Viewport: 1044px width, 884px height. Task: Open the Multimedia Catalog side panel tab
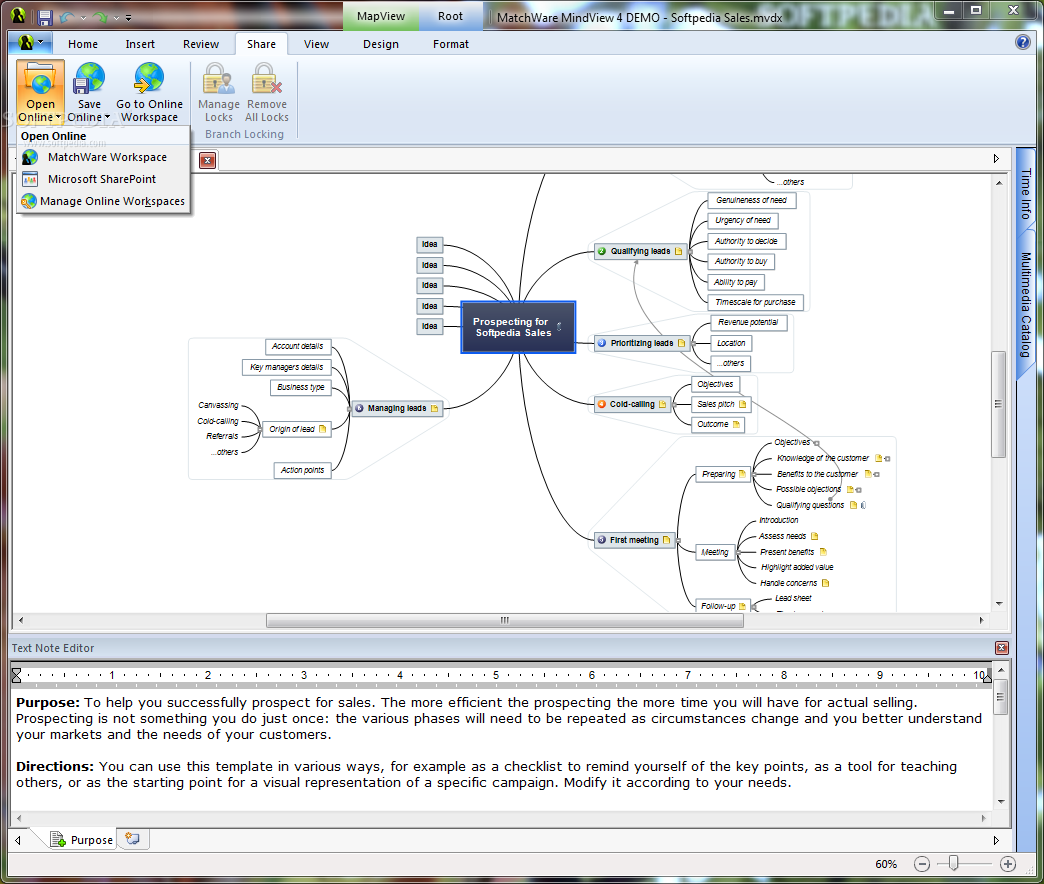coord(1025,305)
